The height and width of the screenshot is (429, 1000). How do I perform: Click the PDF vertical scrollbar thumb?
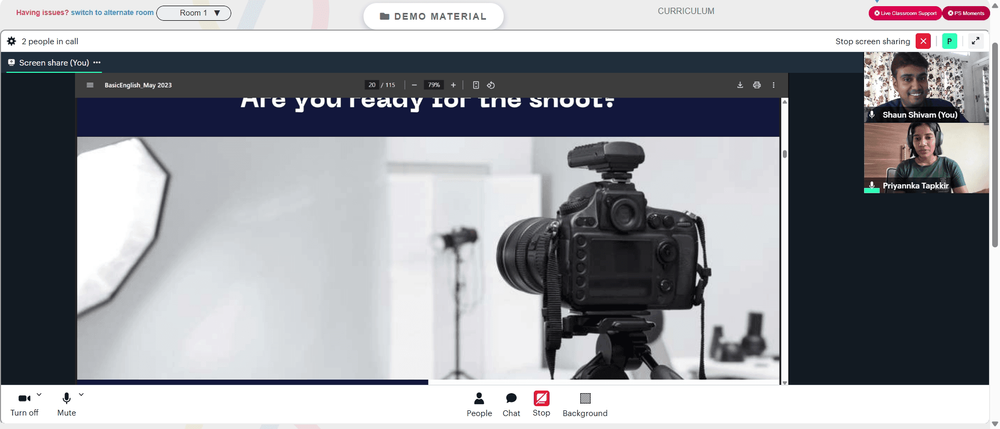[784, 154]
